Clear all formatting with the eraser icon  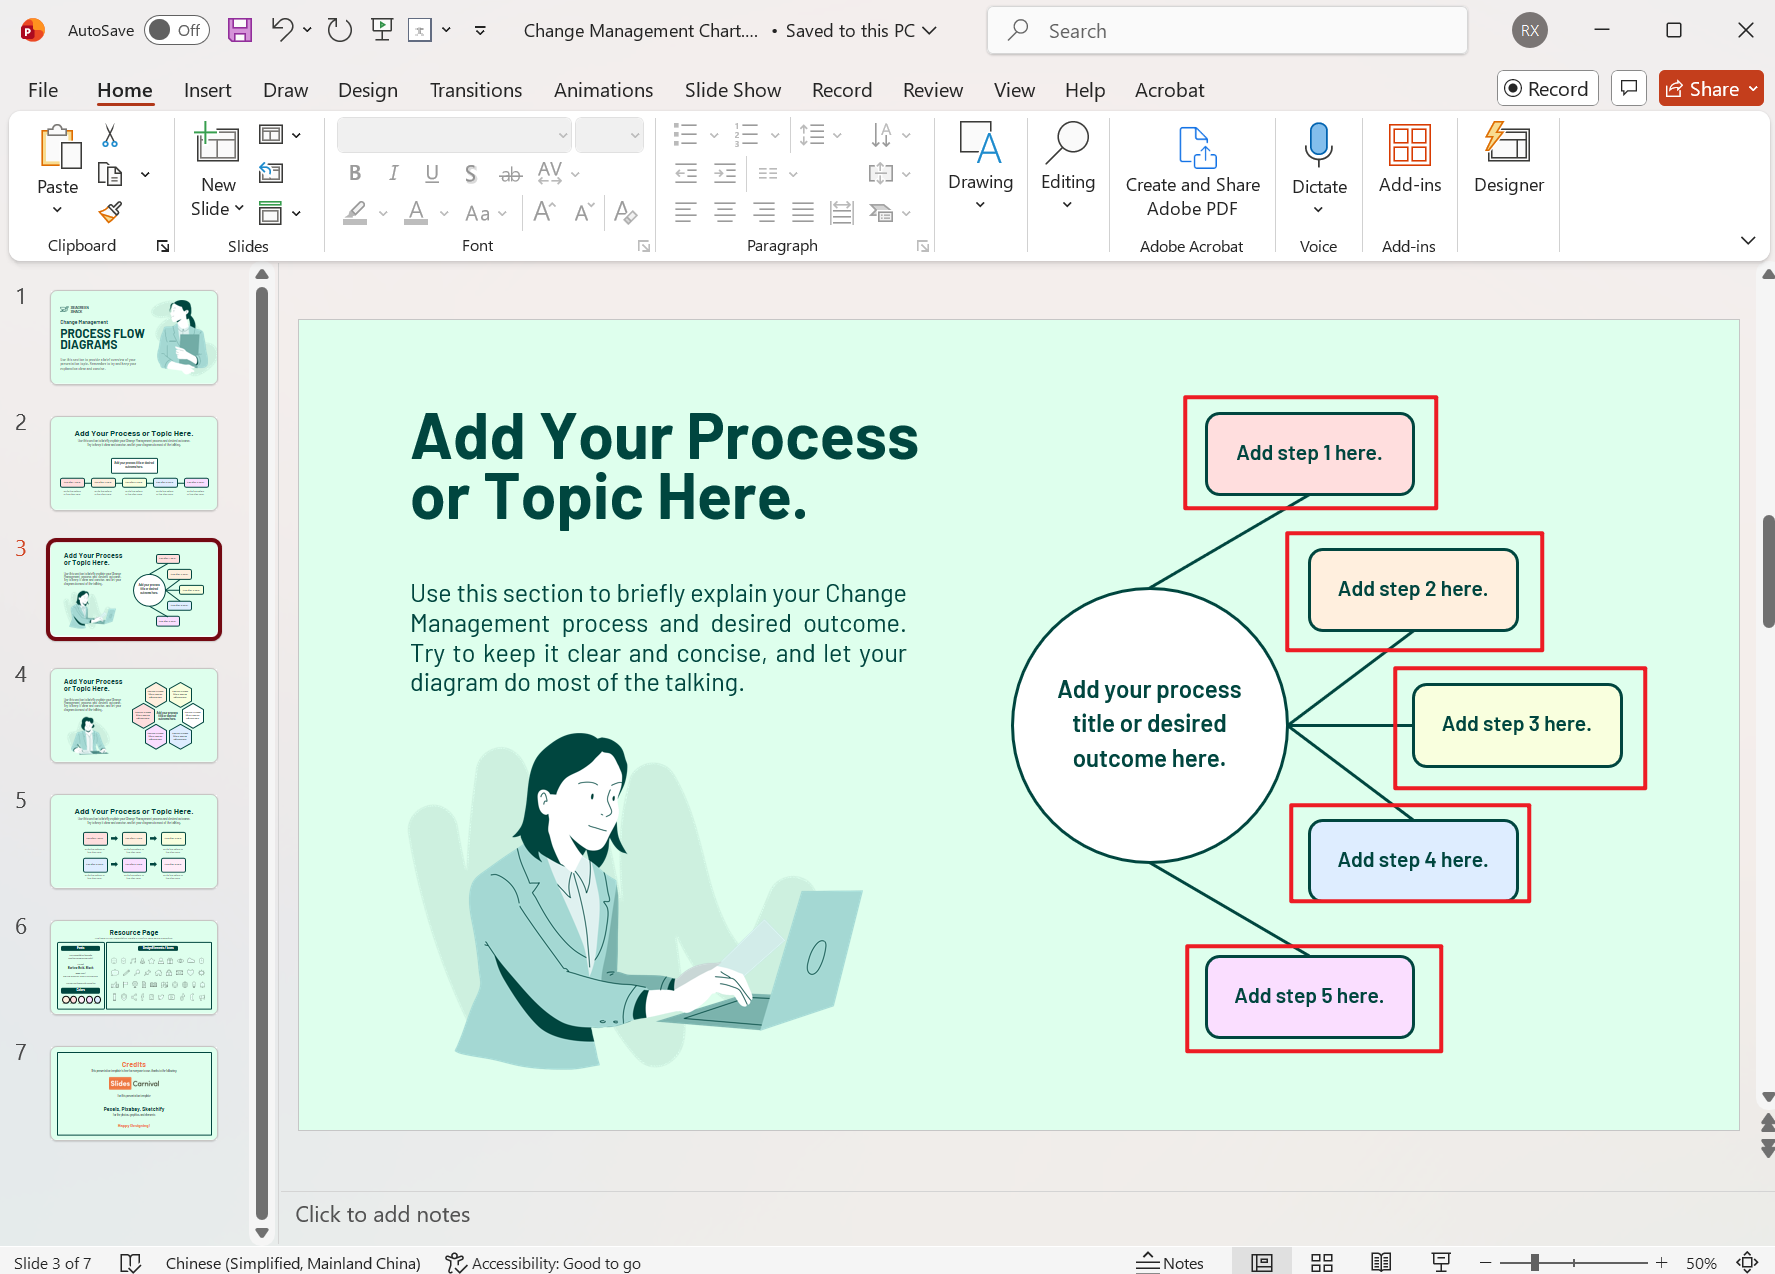626,213
